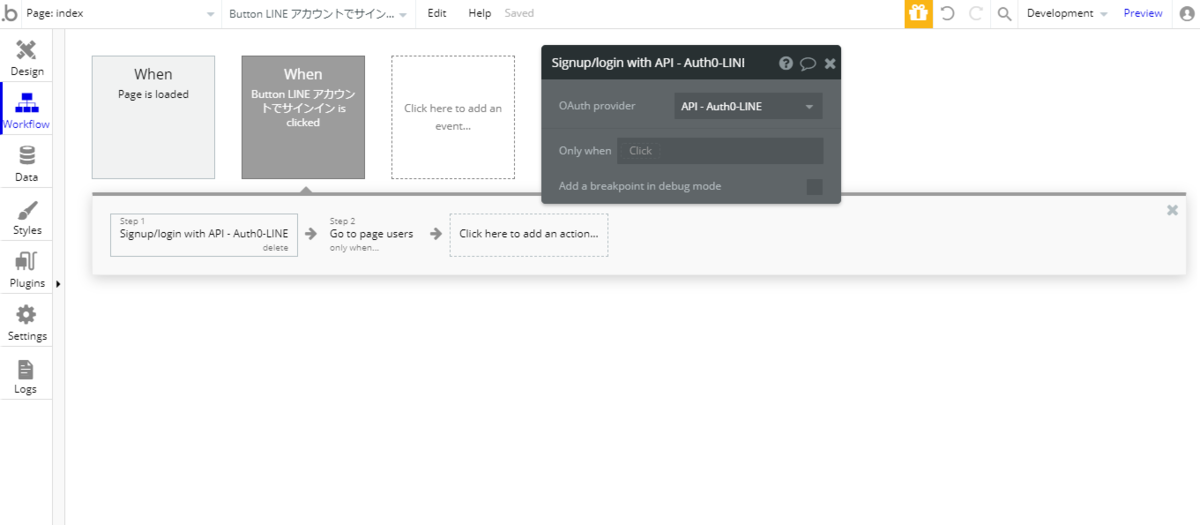Open the orange gift box icon
Viewport: 1200px width, 525px height.
pos(918,13)
